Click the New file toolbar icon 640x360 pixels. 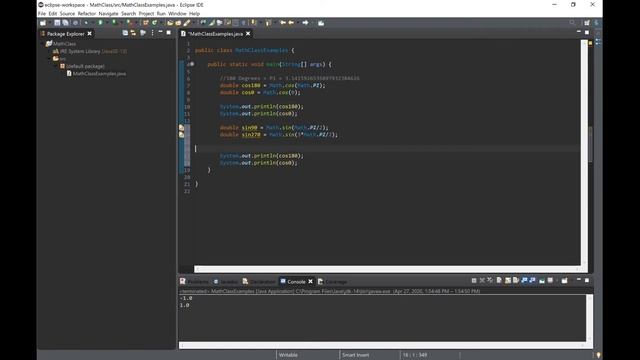(x=43, y=23)
